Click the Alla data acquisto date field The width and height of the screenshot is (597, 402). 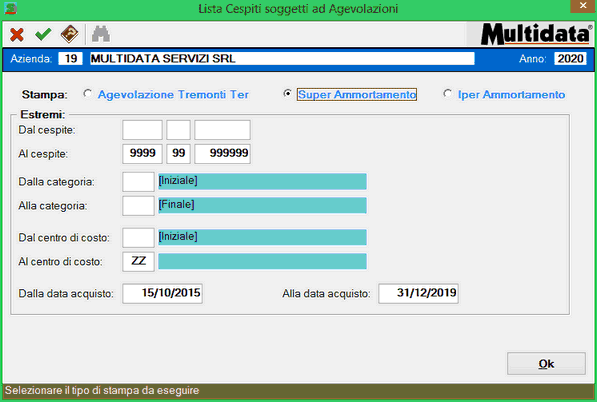tap(418, 293)
